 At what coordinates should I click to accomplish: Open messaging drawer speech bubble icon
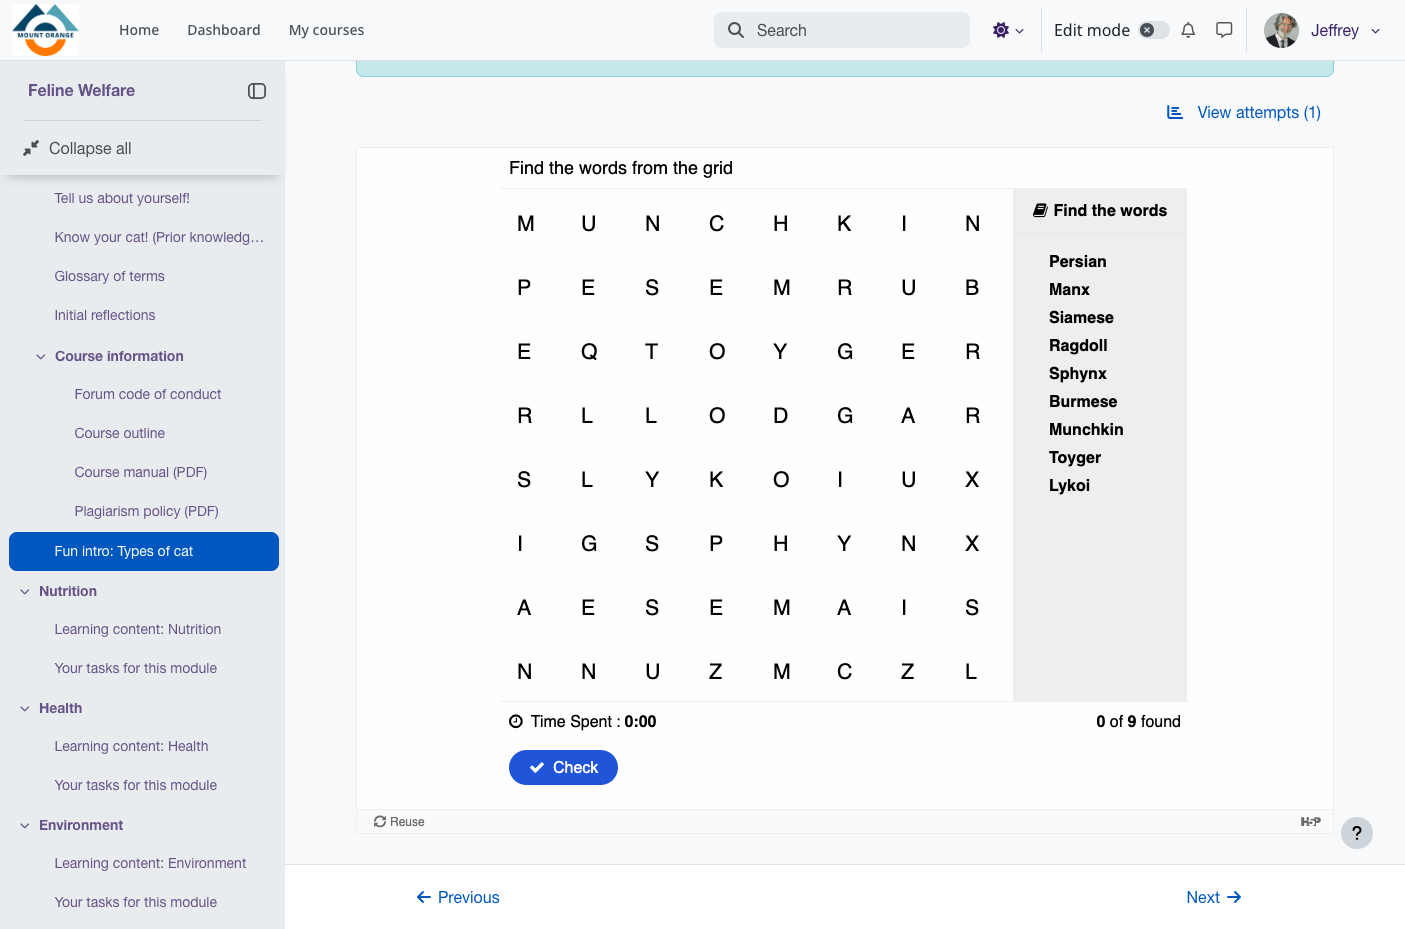[x=1224, y=30]
